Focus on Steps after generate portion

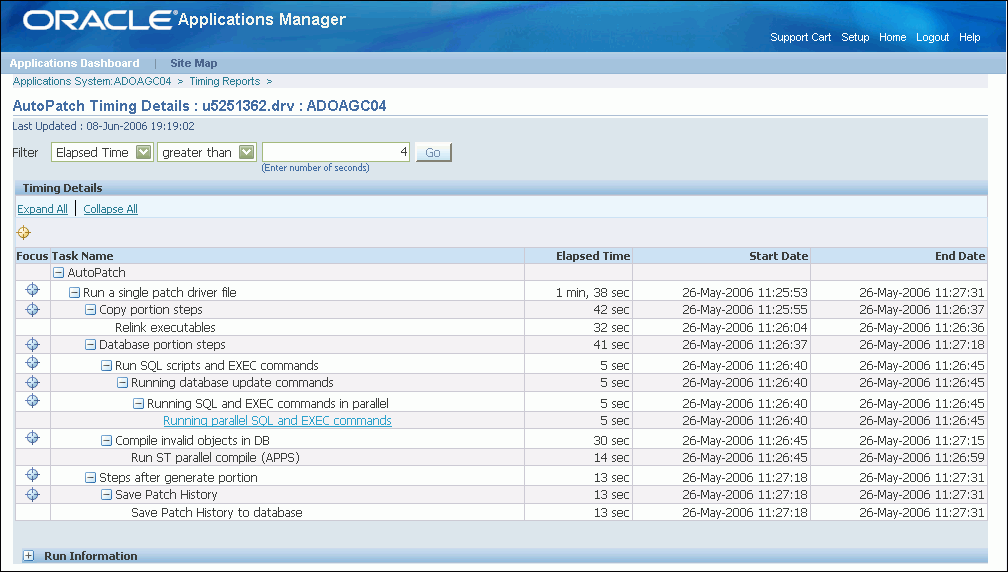point(33,475)
